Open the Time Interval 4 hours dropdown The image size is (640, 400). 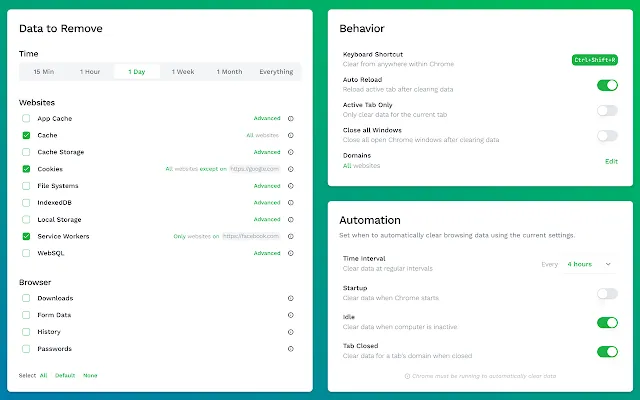click(589, 264)
